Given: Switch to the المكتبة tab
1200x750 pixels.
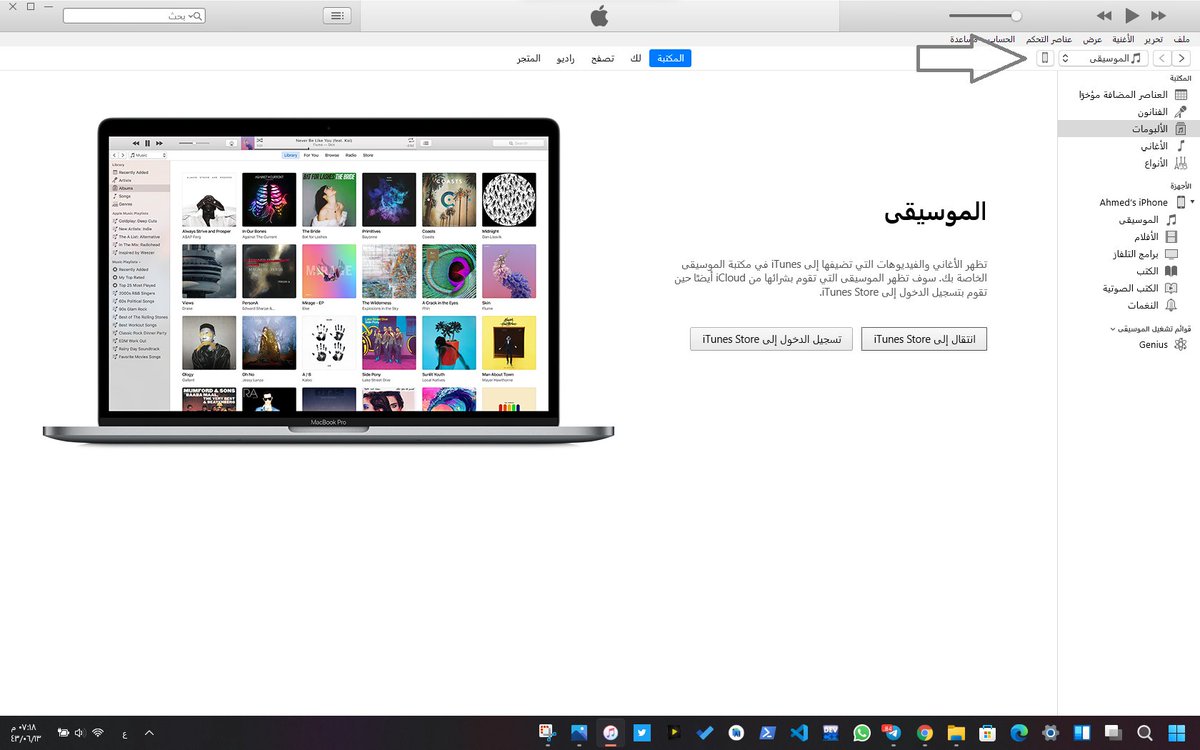Looking at the screenshot, I should (x=670, y=59).
